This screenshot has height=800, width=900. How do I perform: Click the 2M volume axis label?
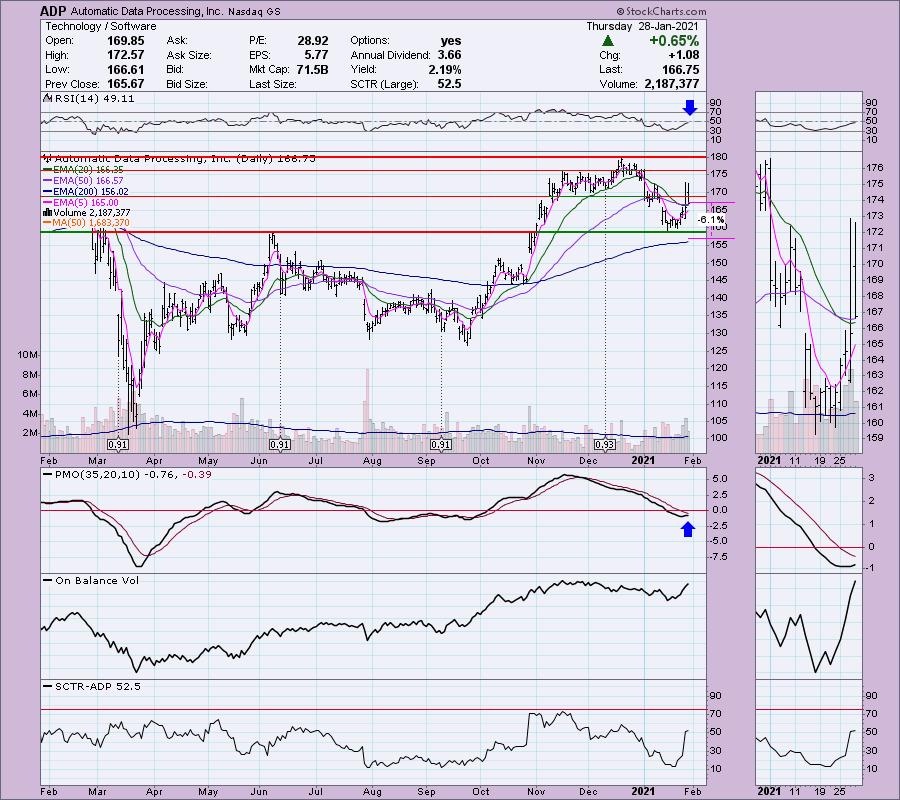pyautogui.click(x=30, y=433)
